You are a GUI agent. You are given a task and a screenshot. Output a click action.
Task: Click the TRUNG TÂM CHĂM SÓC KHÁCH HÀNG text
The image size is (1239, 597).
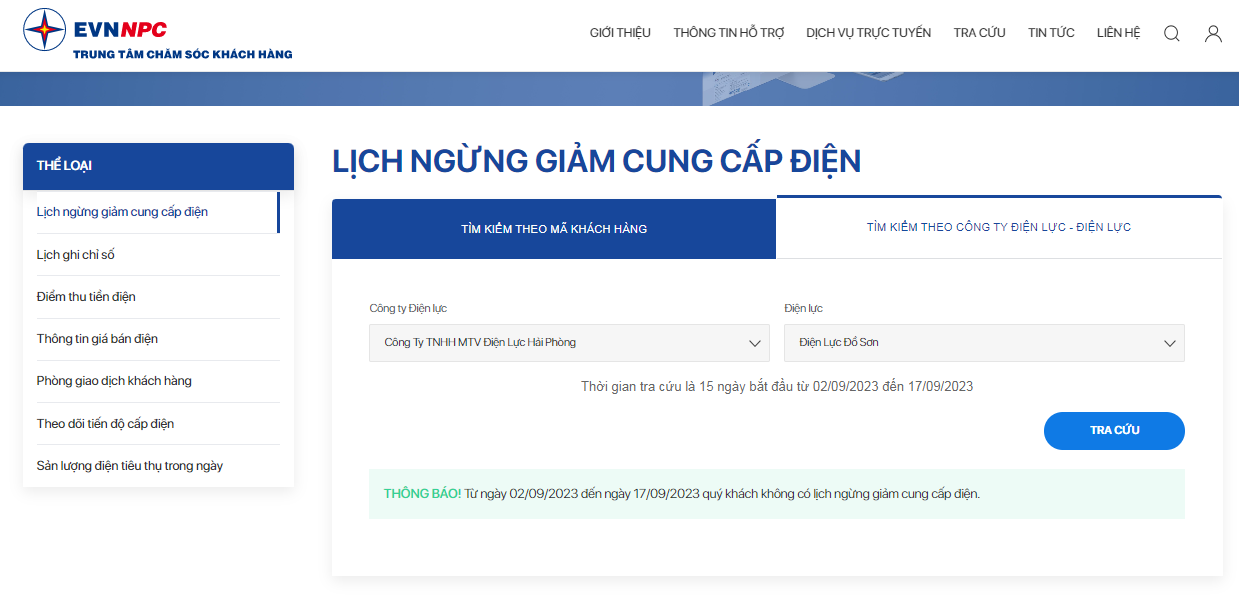tap(183, 54)
